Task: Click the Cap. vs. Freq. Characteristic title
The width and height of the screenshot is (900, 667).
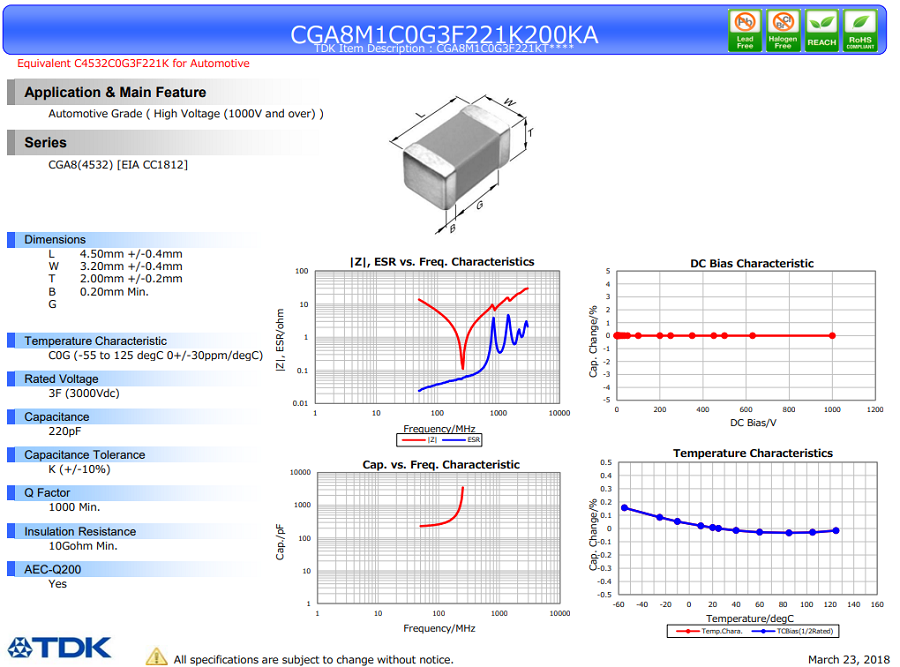Action: tap(441, 464)
